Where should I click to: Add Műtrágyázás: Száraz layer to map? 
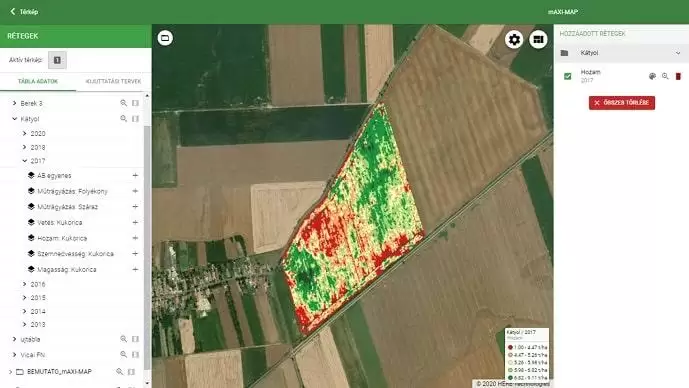pos(135,207)
